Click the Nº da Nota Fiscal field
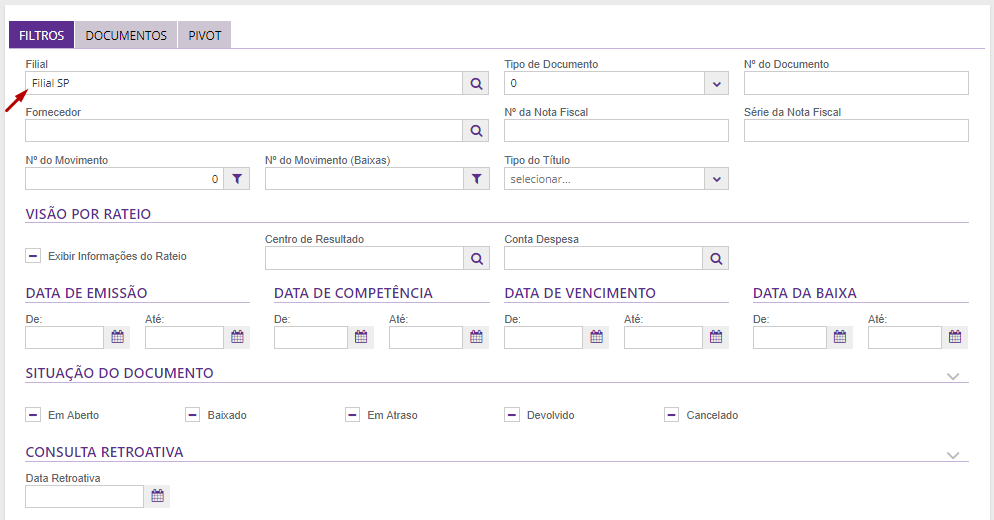994x520 pixels. (x=616, y=131)
